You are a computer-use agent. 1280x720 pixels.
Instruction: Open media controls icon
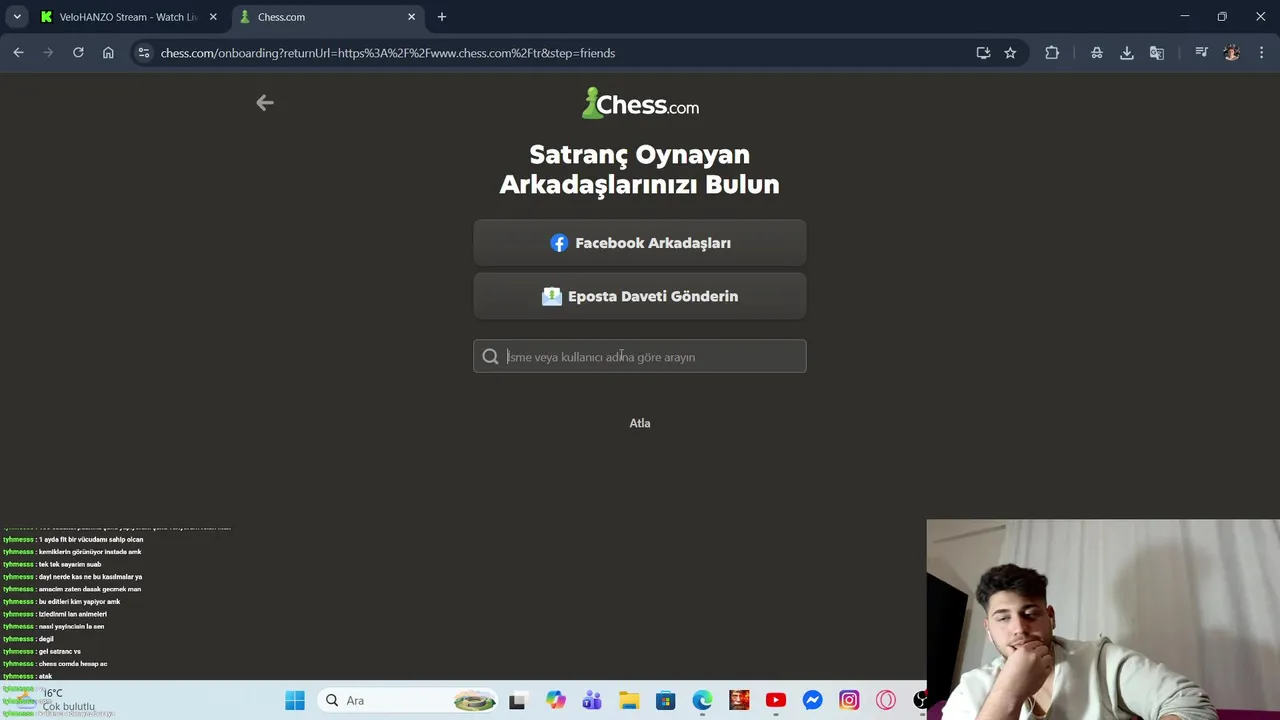click(x=1202, y=53)
